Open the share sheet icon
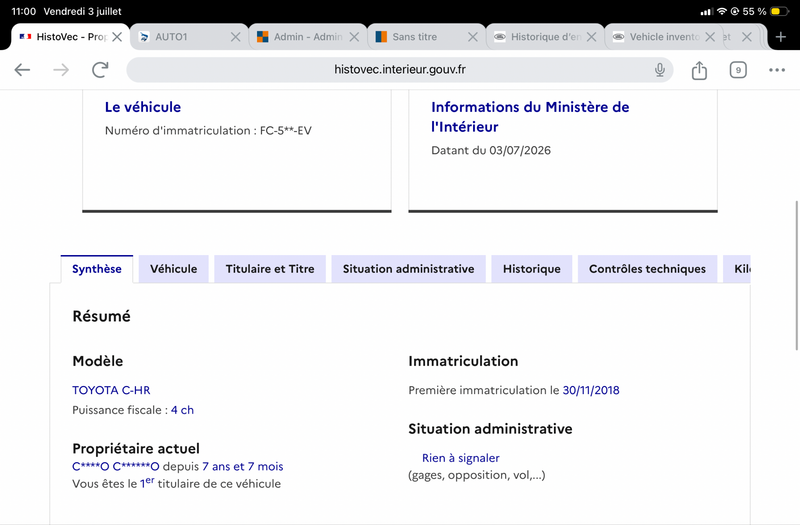800x525 pixels. point(699,70)
